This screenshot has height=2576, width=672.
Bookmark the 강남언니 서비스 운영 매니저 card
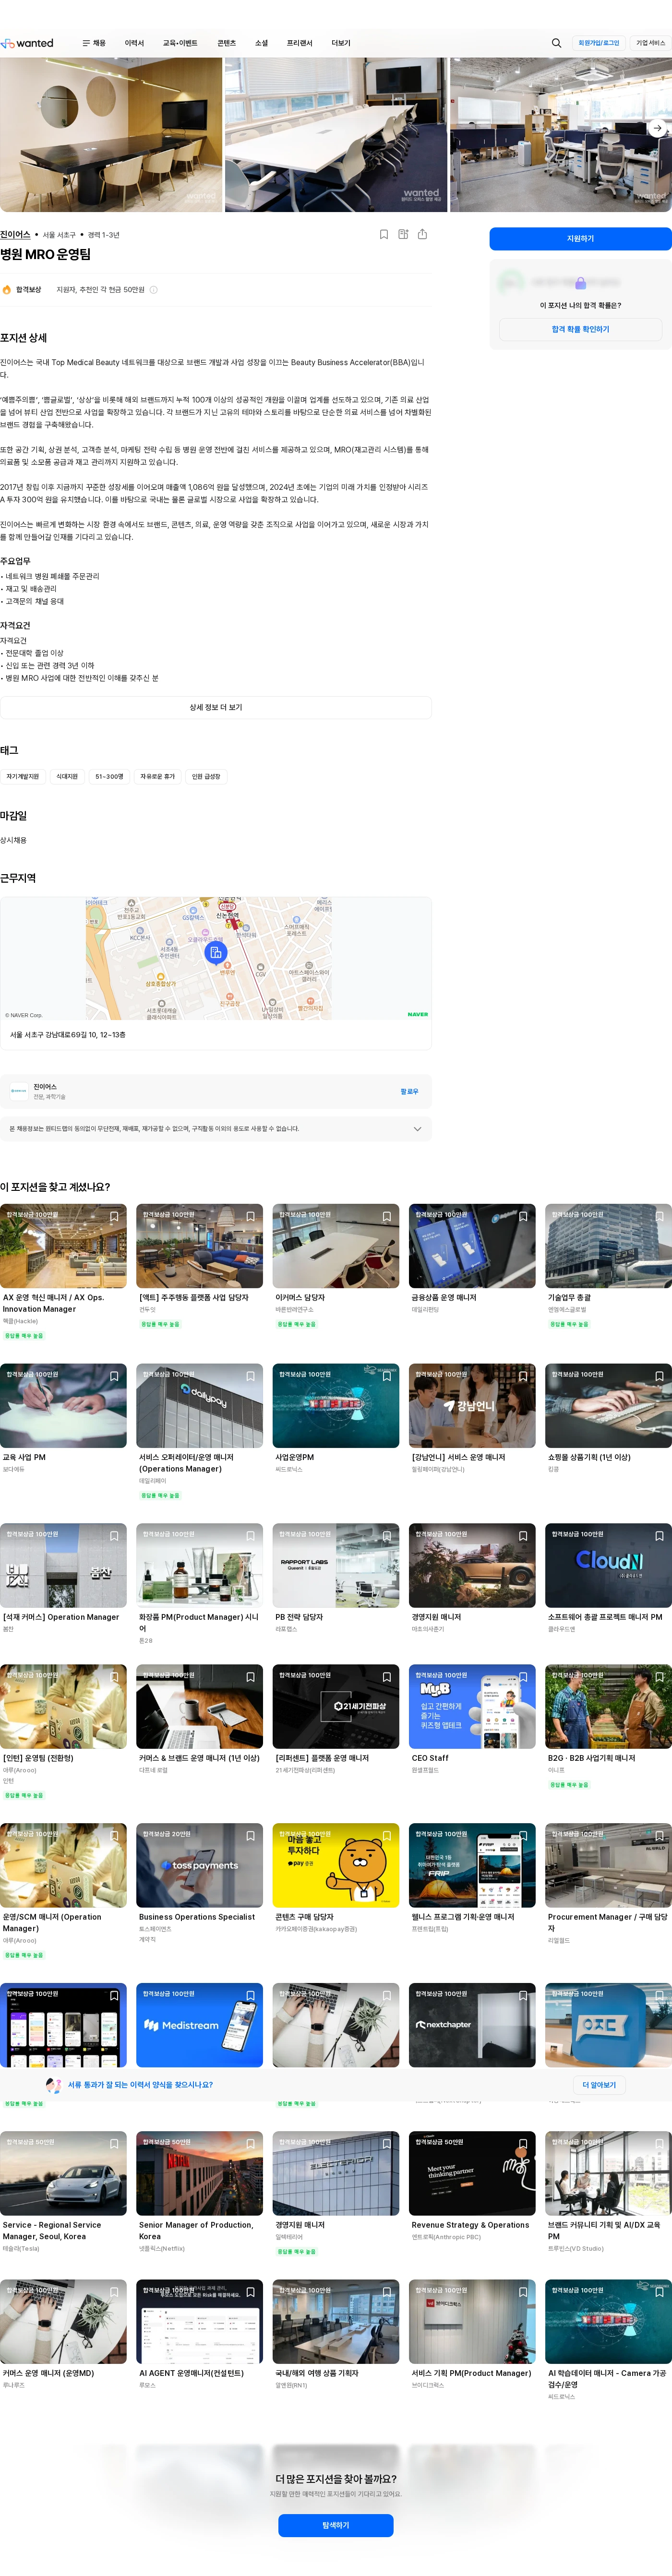523,1377
